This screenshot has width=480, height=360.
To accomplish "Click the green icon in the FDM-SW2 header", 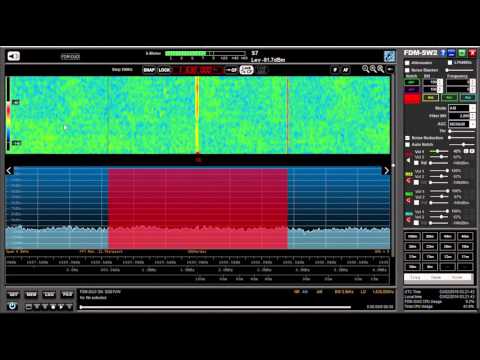I will [462, 53].
